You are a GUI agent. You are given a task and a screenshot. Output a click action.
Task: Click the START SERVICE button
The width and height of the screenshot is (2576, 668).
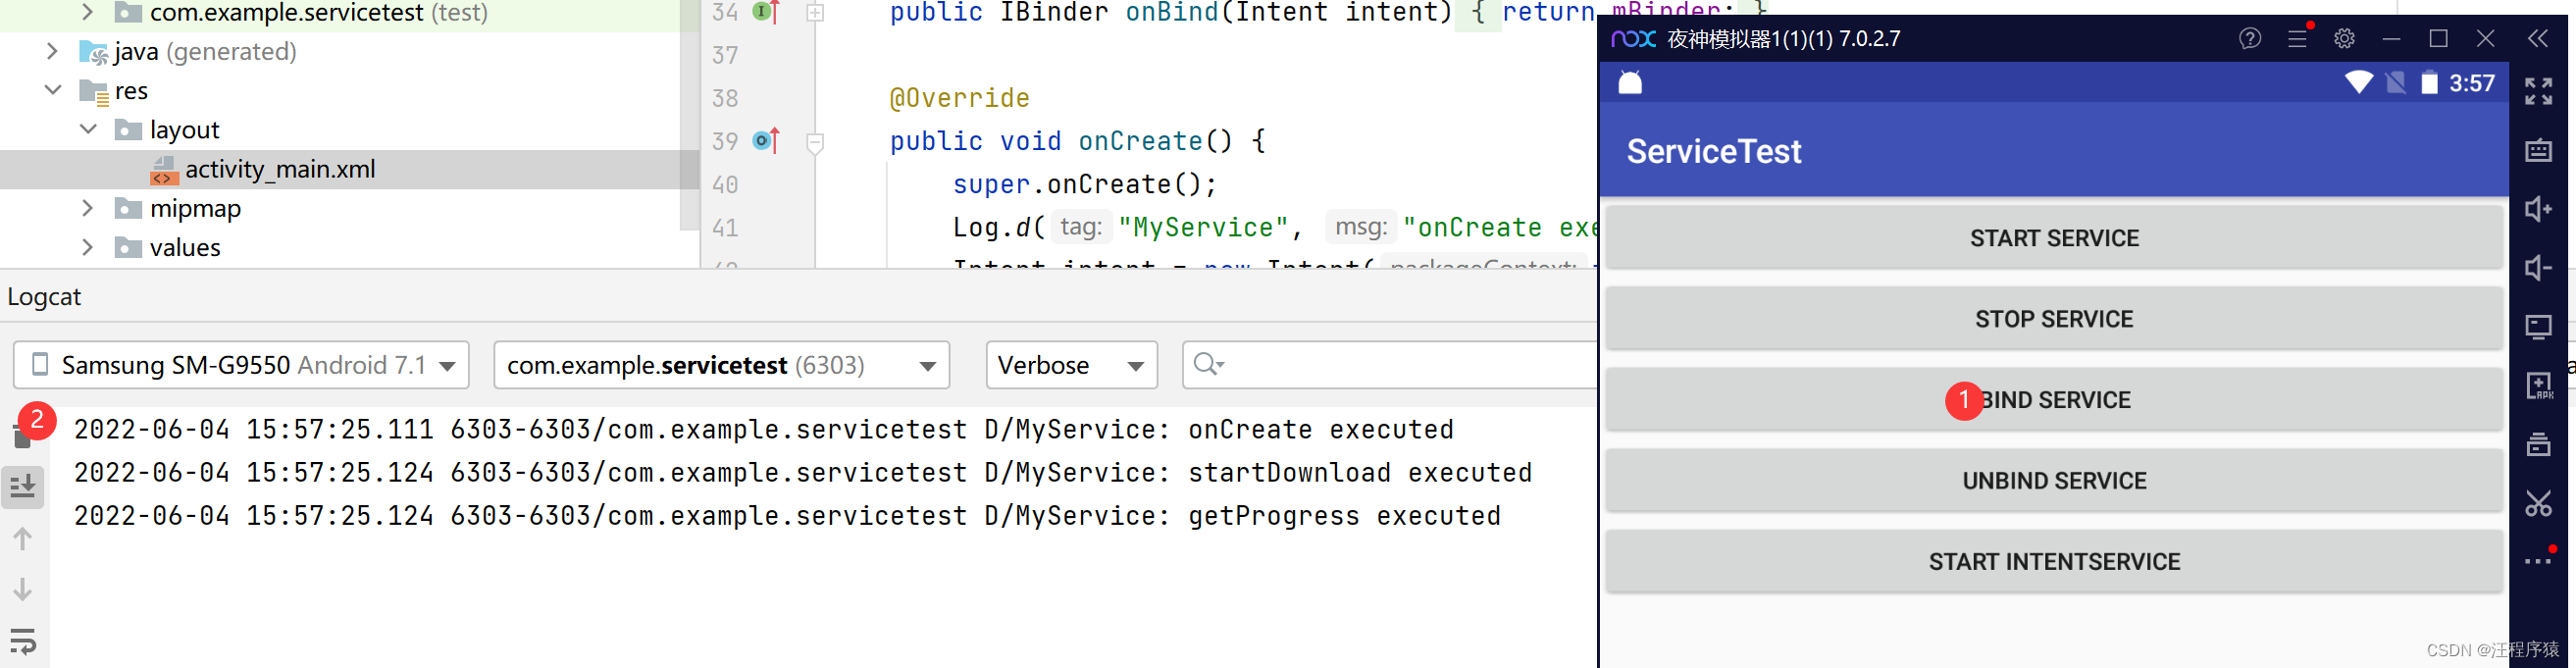2054,238
